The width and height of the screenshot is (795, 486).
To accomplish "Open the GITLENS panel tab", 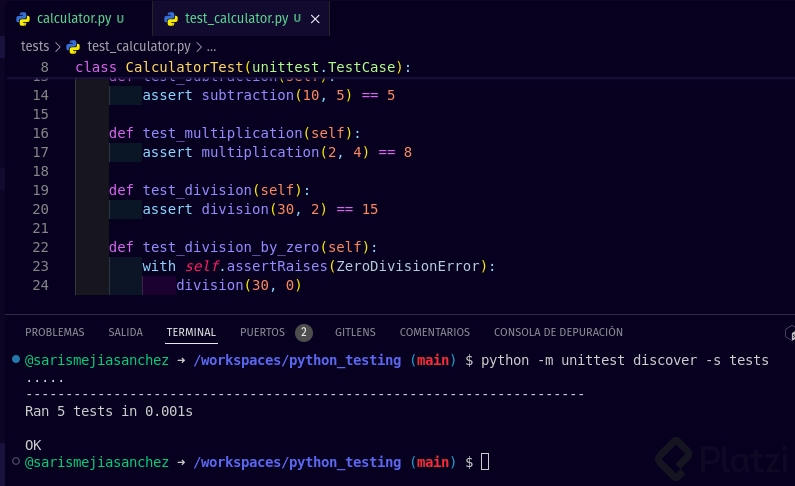I will [355, 332].
